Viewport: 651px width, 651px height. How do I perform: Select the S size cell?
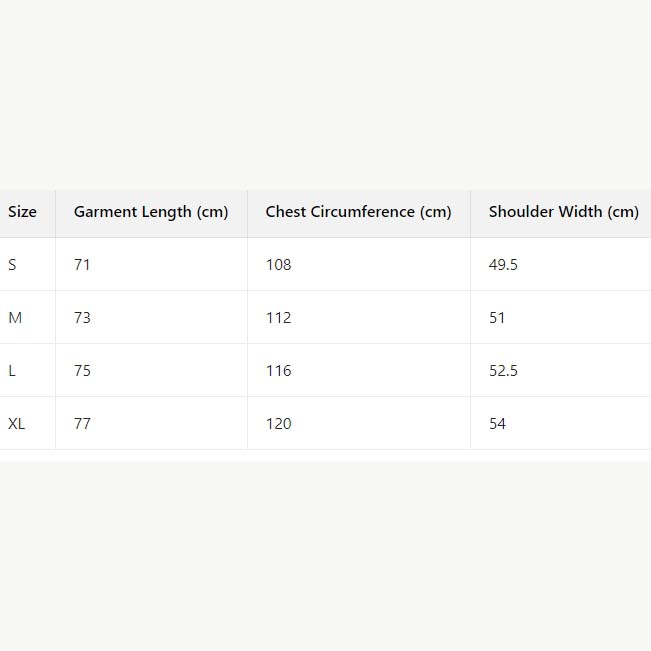tap(13, 265)
